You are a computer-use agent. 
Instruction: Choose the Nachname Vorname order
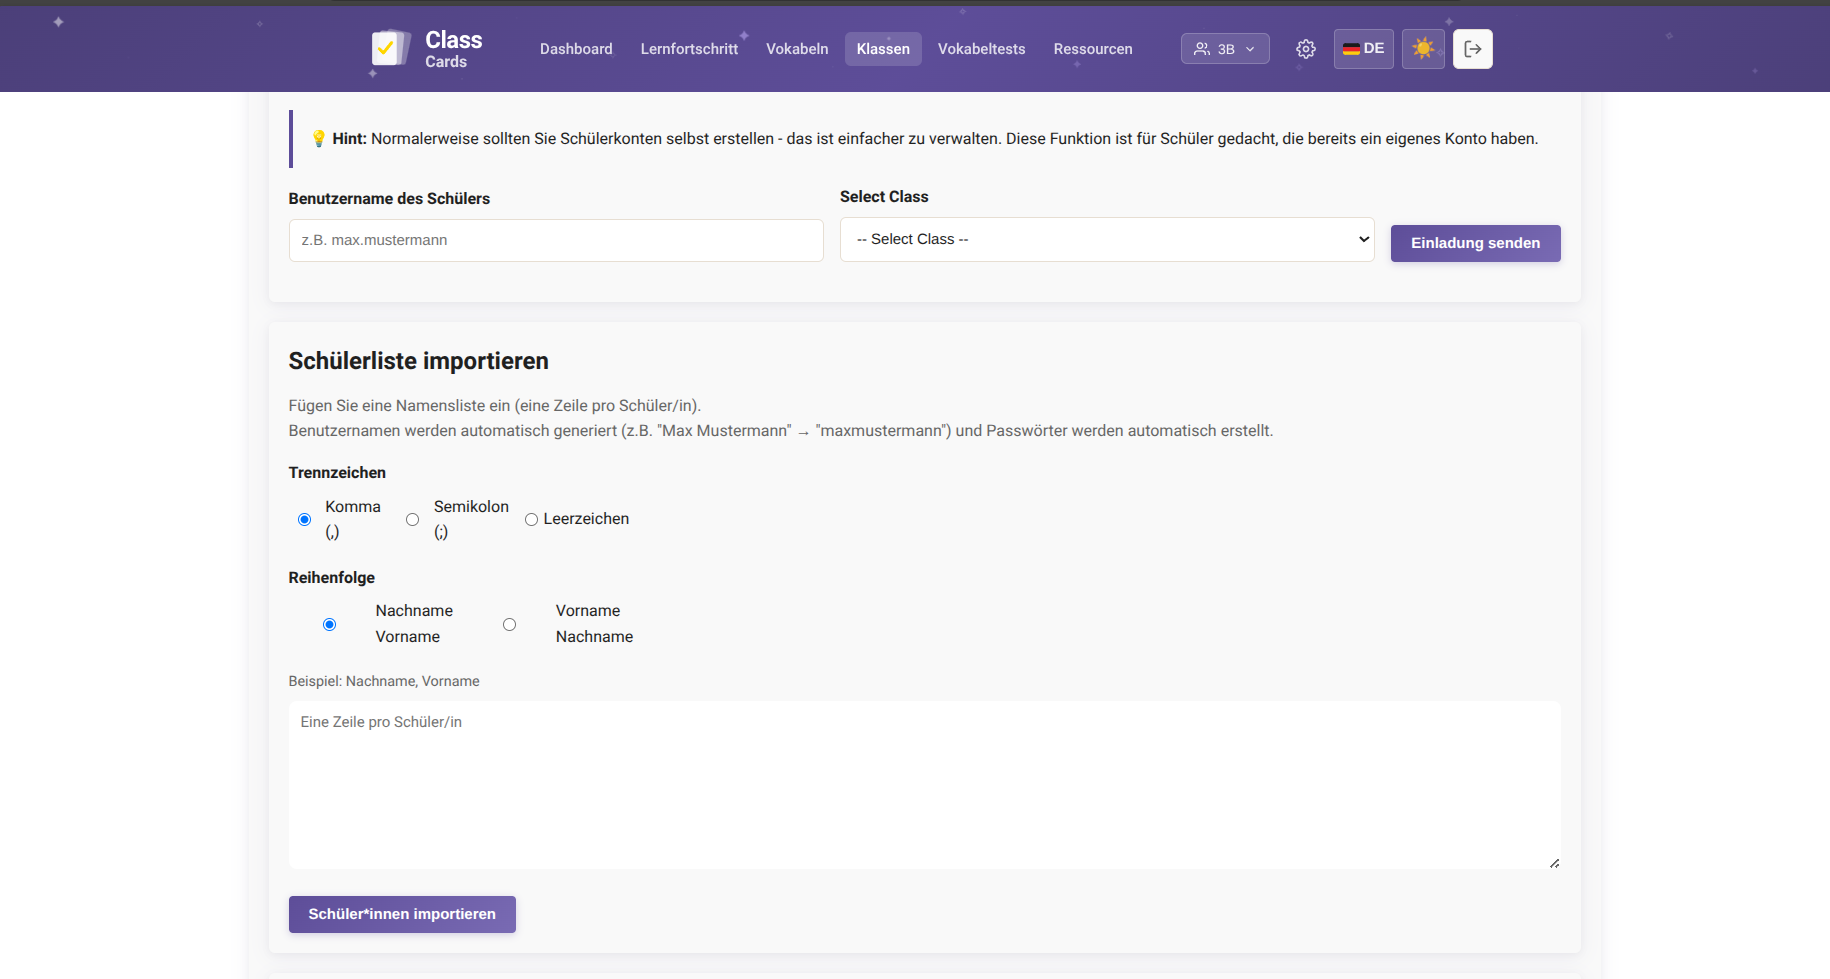coord(329,624)
